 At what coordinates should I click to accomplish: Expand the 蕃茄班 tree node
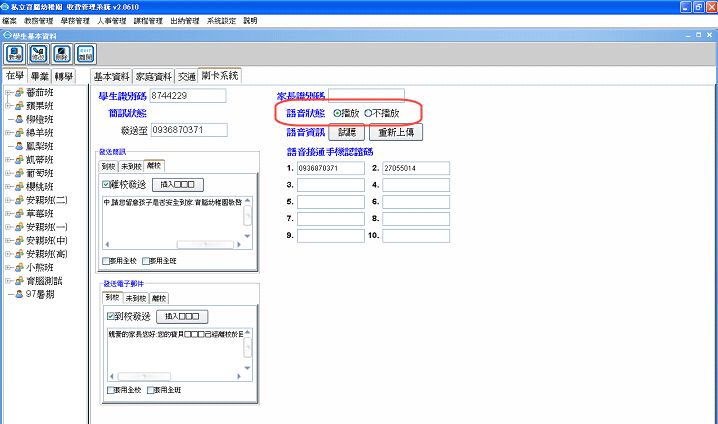tap(8, 92)
